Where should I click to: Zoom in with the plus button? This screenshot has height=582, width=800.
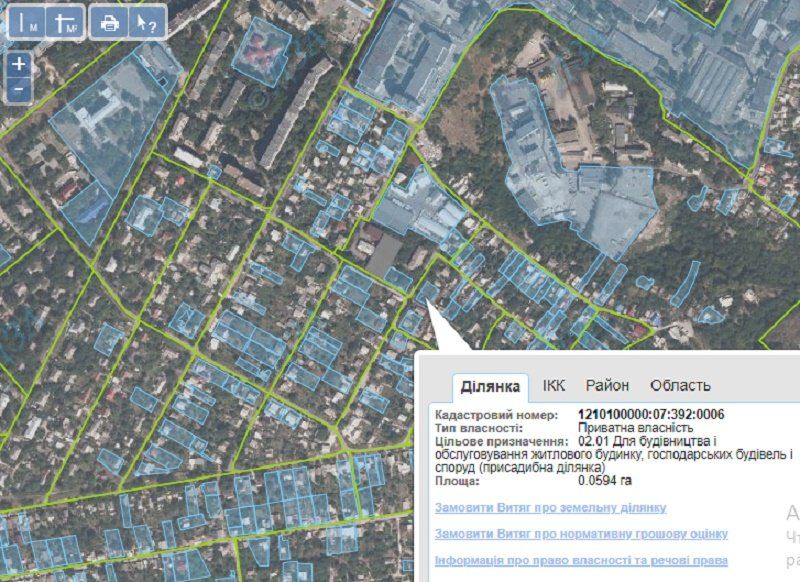pos(20,63)
